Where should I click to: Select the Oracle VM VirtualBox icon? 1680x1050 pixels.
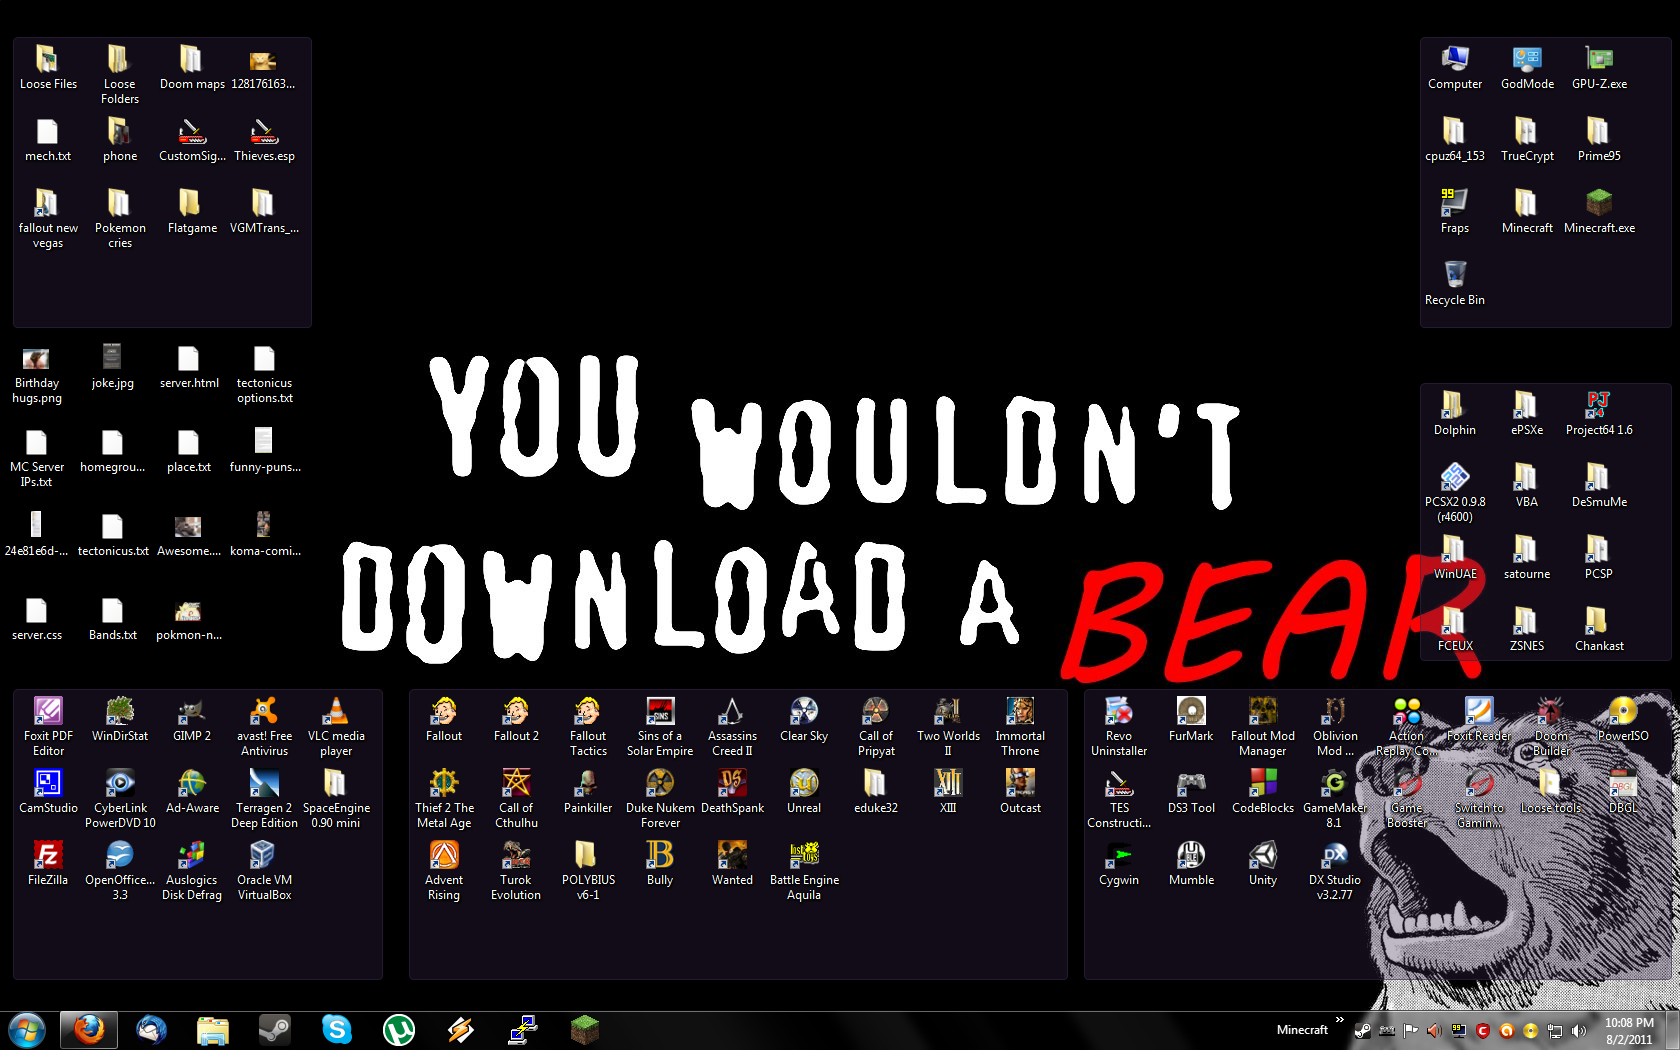pyautogui.click(x=264, y=856)
